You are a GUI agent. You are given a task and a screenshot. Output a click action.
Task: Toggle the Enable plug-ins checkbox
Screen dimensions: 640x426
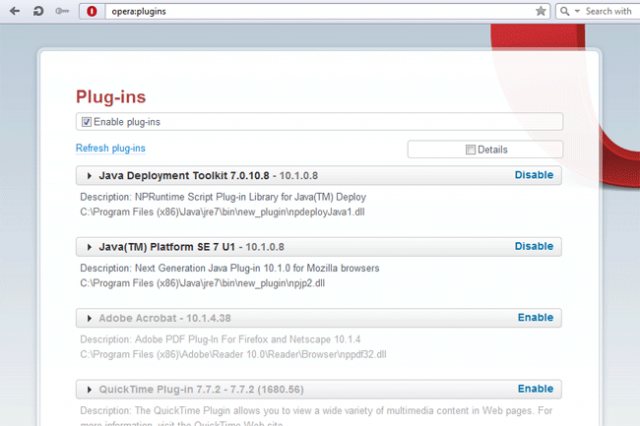(x=87, y=122)
